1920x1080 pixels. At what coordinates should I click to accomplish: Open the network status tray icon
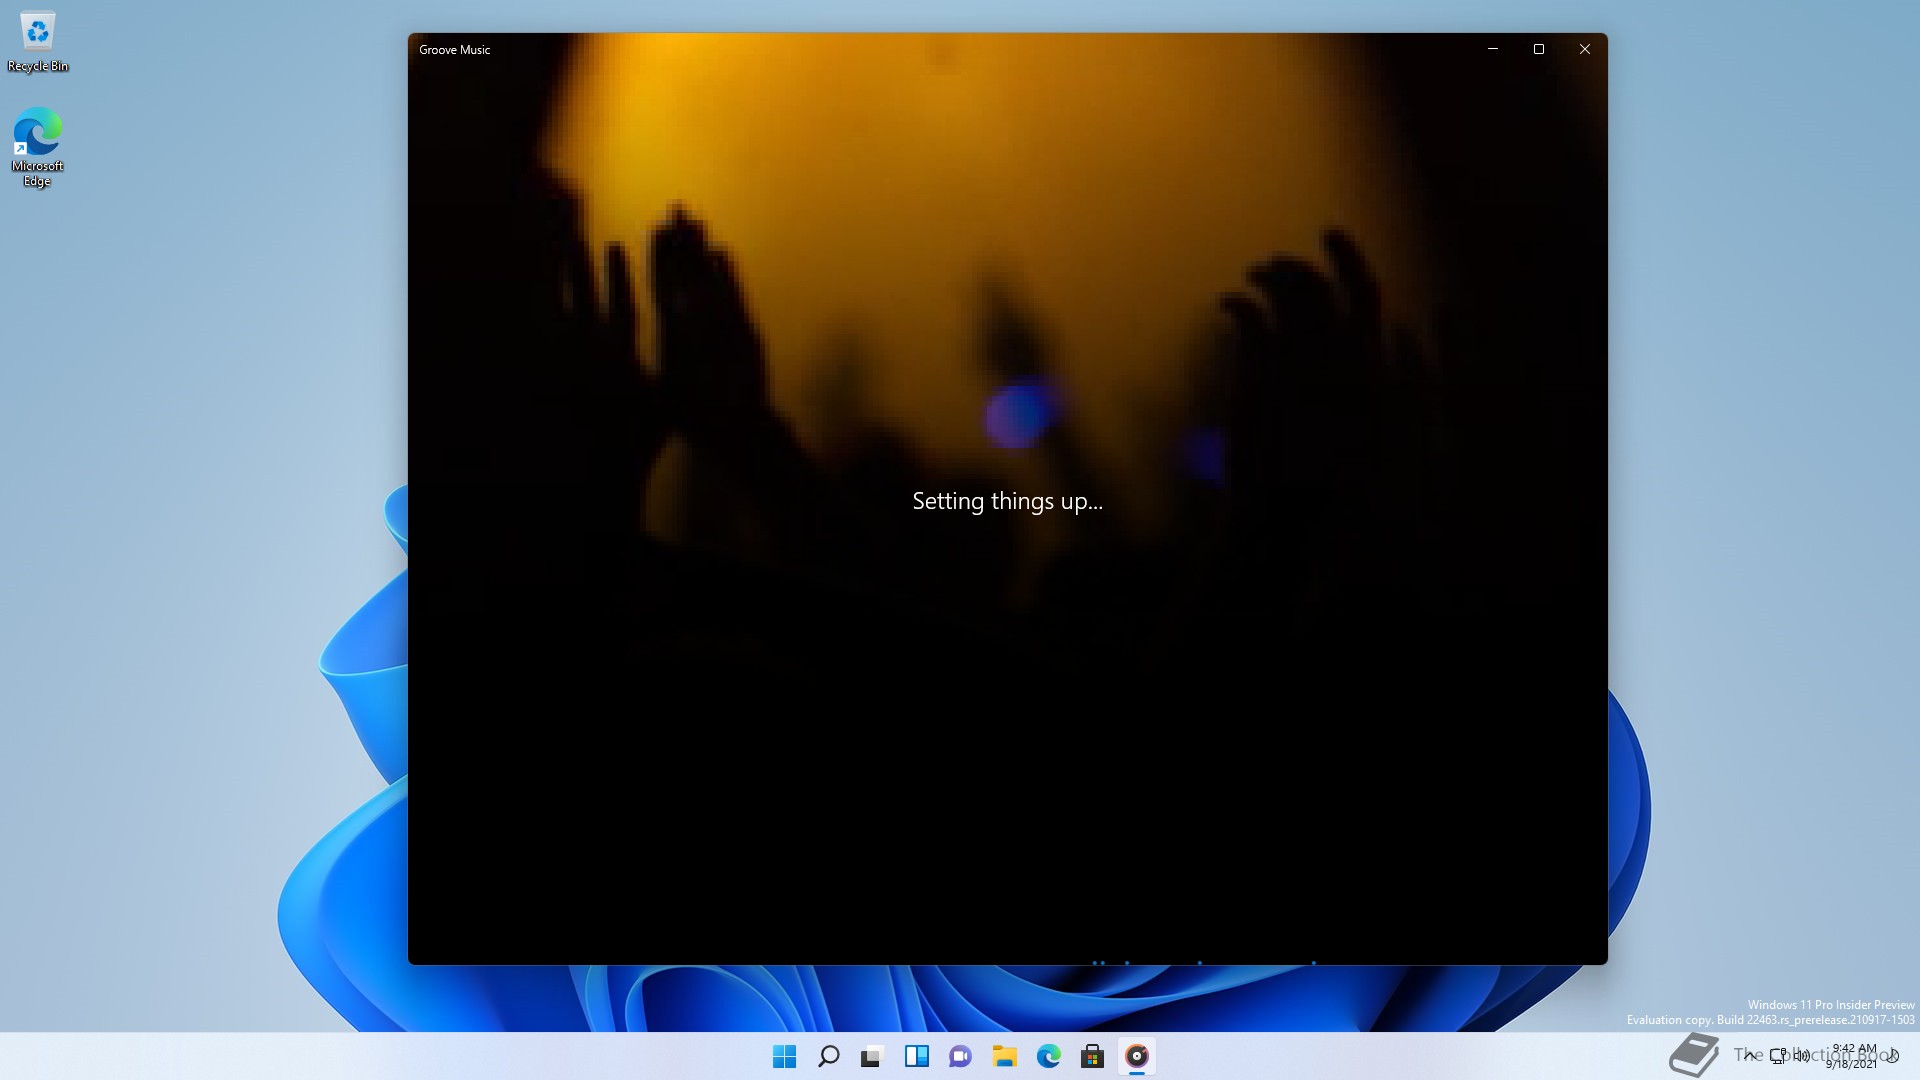click(x=1778, y=1056)
